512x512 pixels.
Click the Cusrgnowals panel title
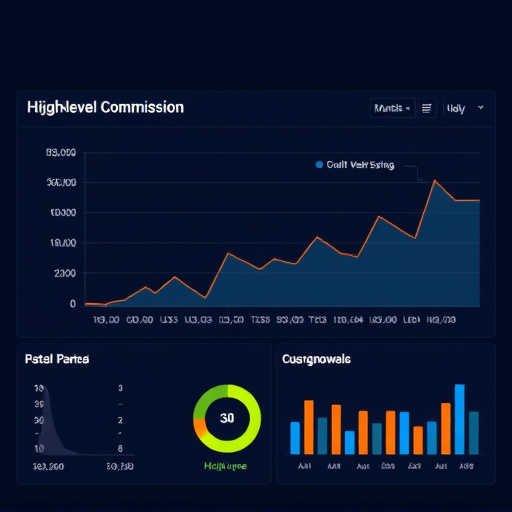pos(316,359)
